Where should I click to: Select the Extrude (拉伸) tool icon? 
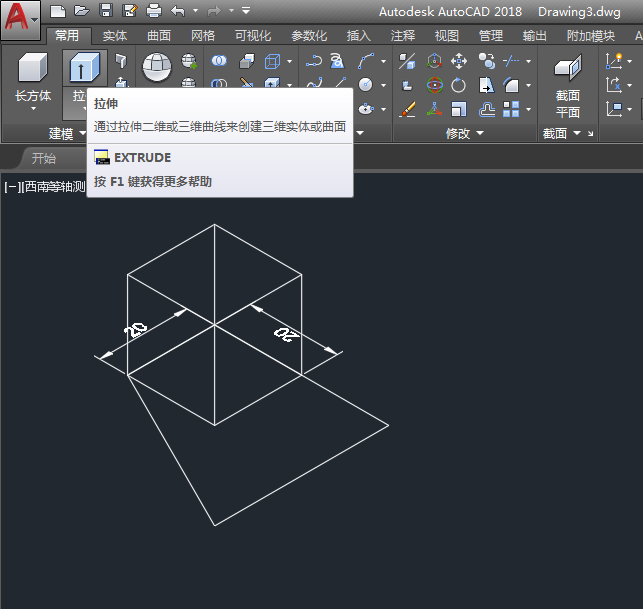[x=85, y=68]
